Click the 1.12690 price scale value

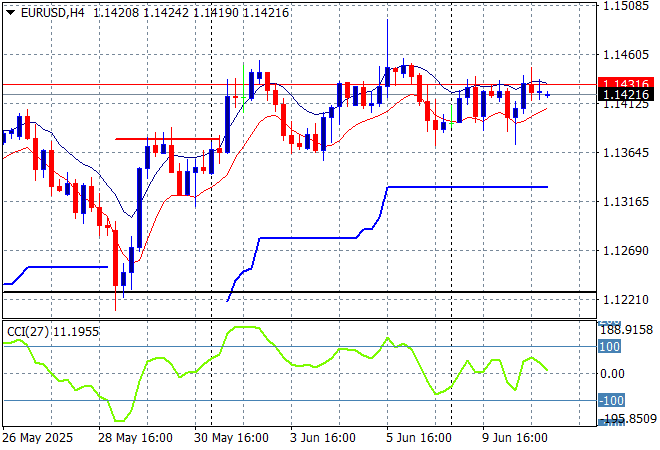626,251
